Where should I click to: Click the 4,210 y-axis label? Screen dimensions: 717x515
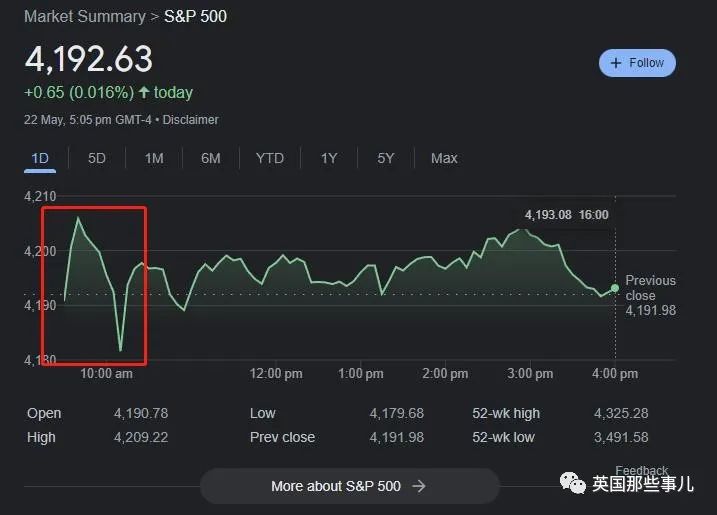coord(40,197)
